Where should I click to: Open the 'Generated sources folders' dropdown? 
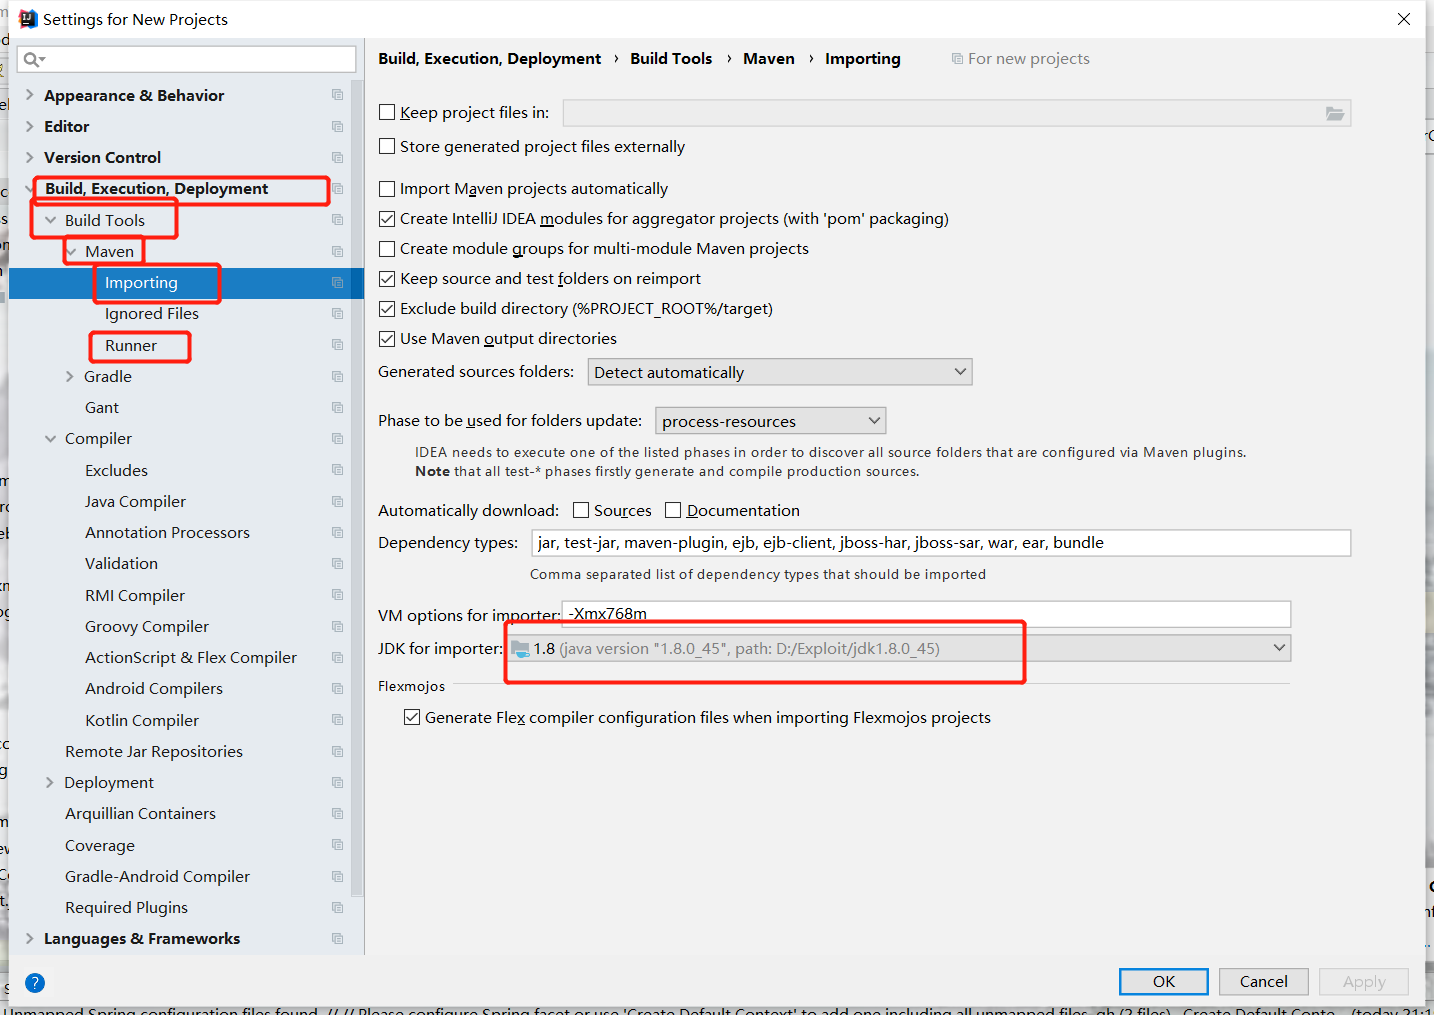(780, 372)
